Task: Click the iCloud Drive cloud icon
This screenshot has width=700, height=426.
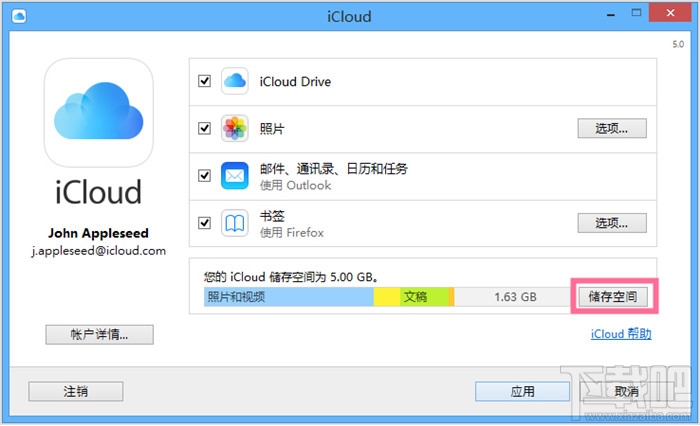Action: pyautogui.click(x=235, y=81)
